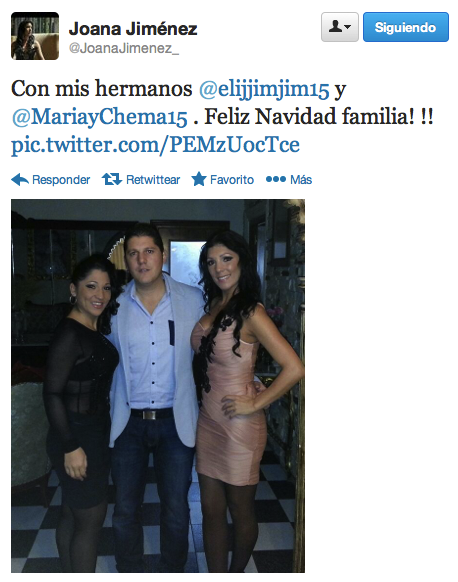Open the @elijjimjim15 mention link
The height and width of the screenshot is (582, 458).
[x=264, y=89]
